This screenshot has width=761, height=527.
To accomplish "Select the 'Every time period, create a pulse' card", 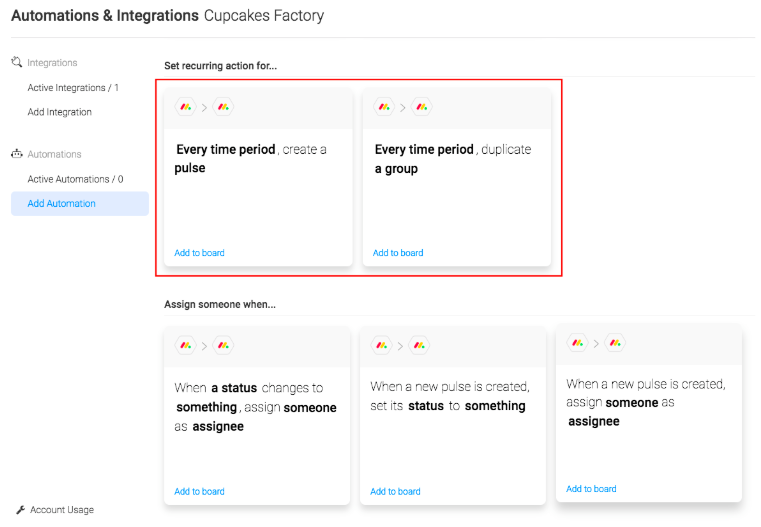I will [x=257, y=180].
